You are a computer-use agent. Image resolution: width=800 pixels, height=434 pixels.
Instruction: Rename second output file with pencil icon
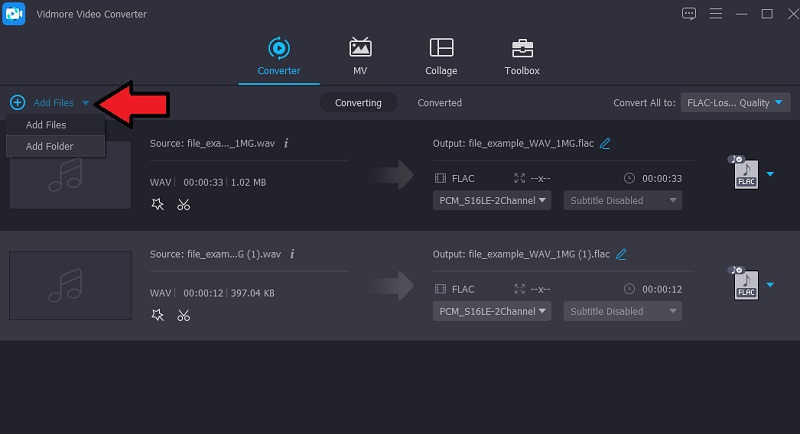point(621,255)
